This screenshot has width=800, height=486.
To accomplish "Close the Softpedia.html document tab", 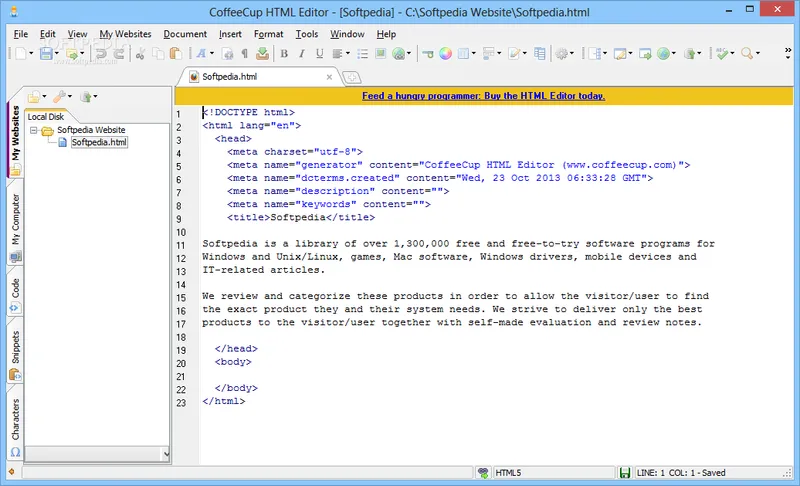I will pos(329,77).
